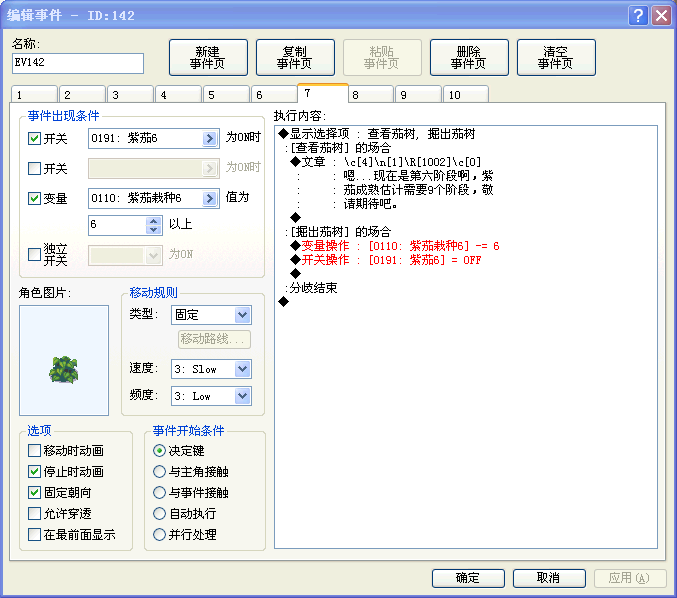Click the event name field EV142
Screen dimensions: 677x598
click(78, 63)
